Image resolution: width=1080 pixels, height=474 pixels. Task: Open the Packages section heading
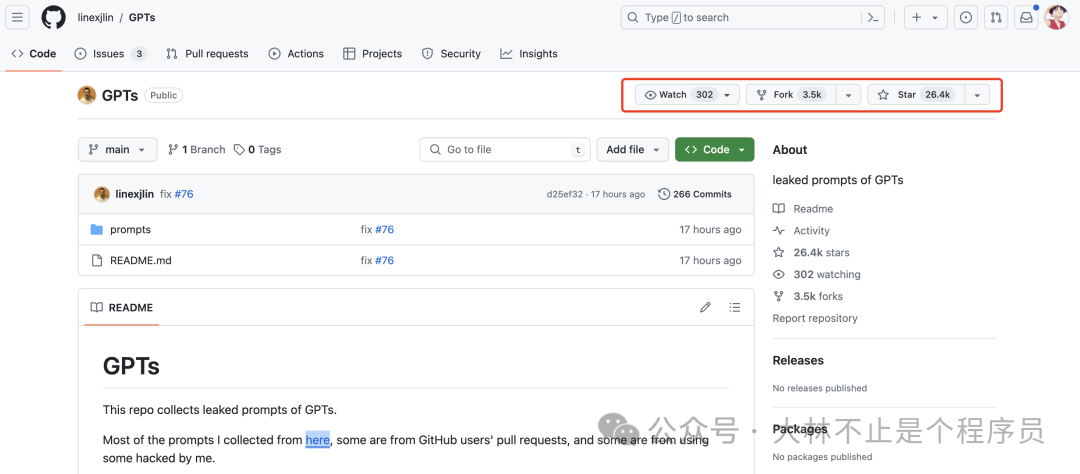click(x=800, y=429)
